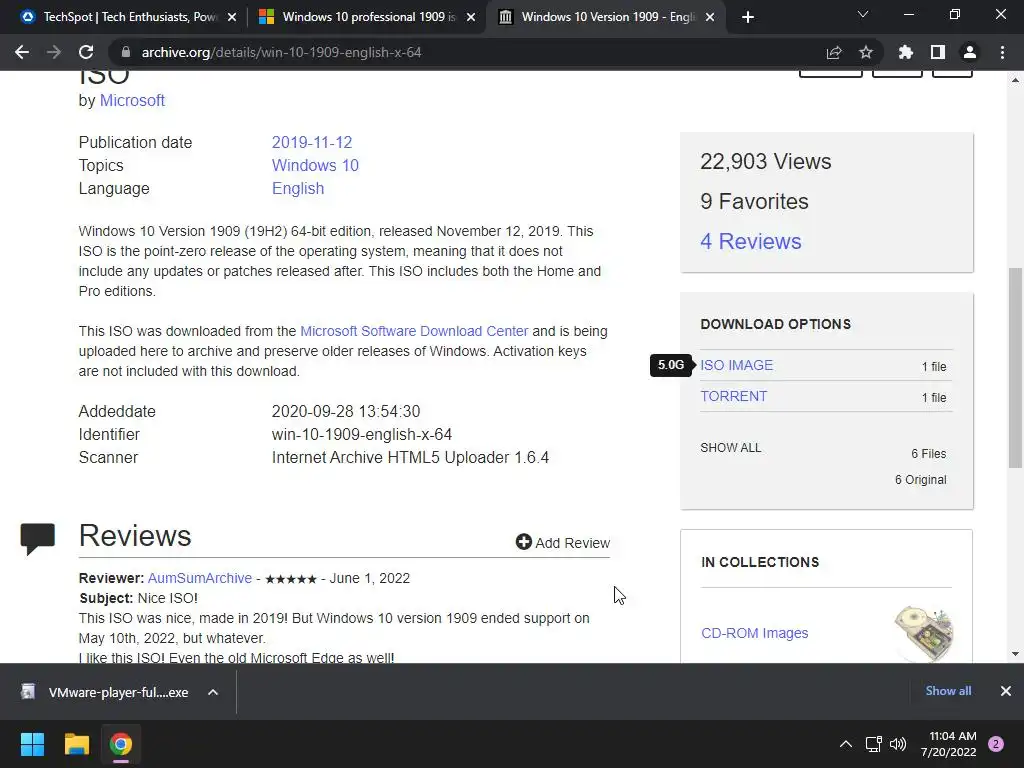Open the Microsoft author link
1024x768 pixels.
click(x=132, y=101)
